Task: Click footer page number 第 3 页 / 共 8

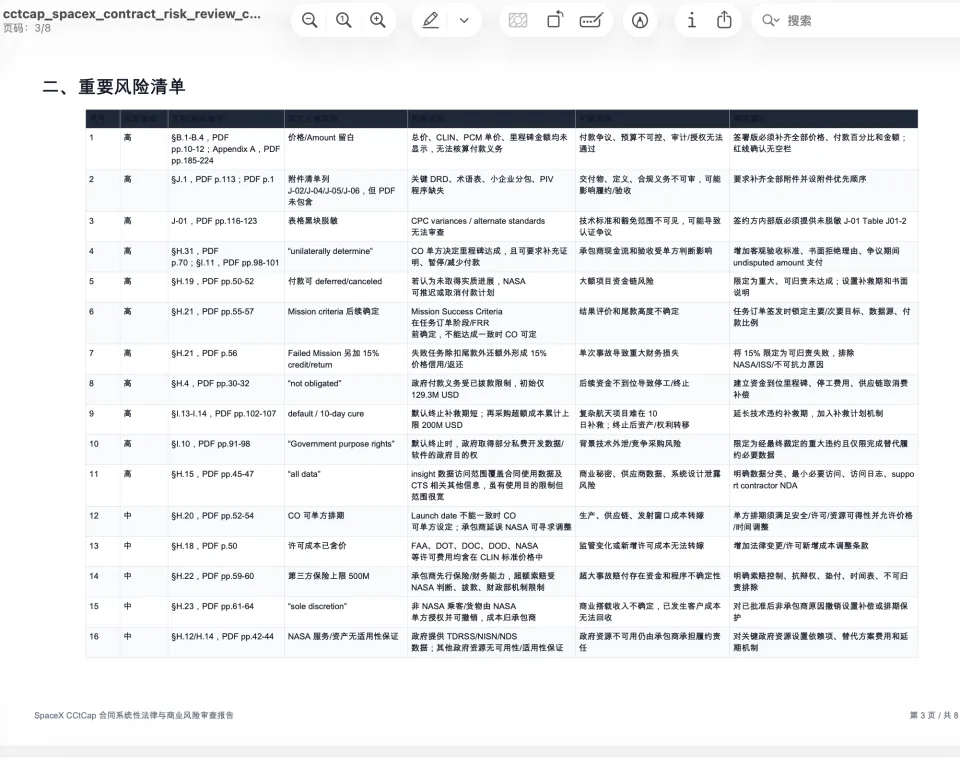Action: tap(934, 715)
